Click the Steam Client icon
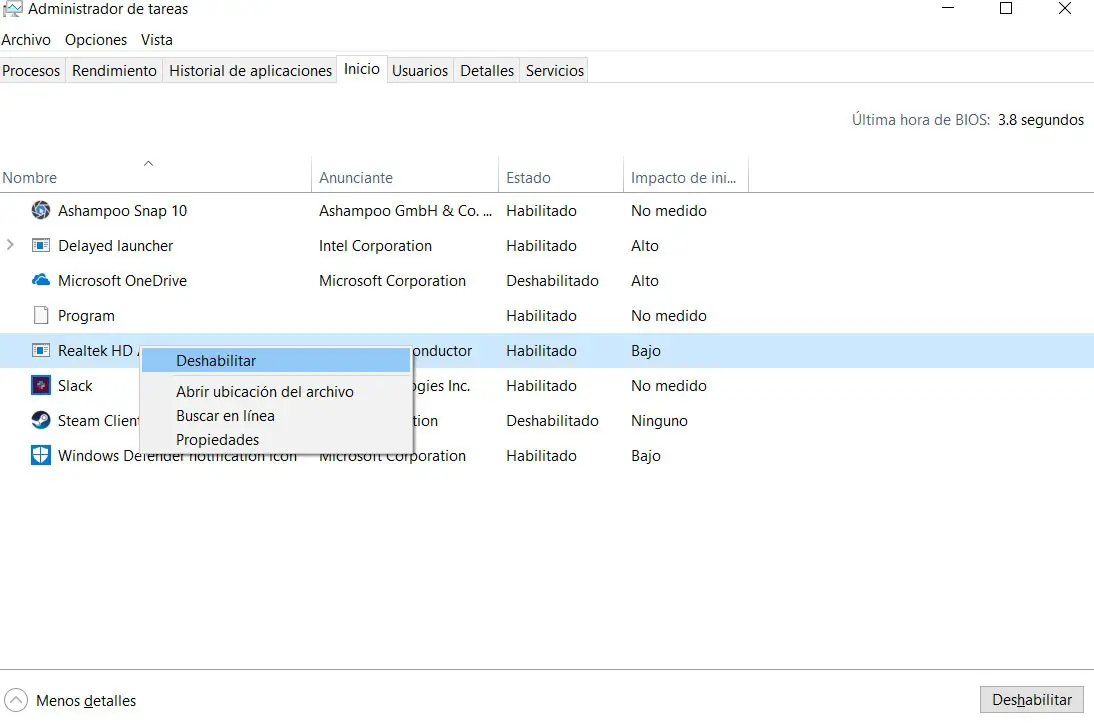Viewport: 1094px width, 727px height. click(41, 420)
